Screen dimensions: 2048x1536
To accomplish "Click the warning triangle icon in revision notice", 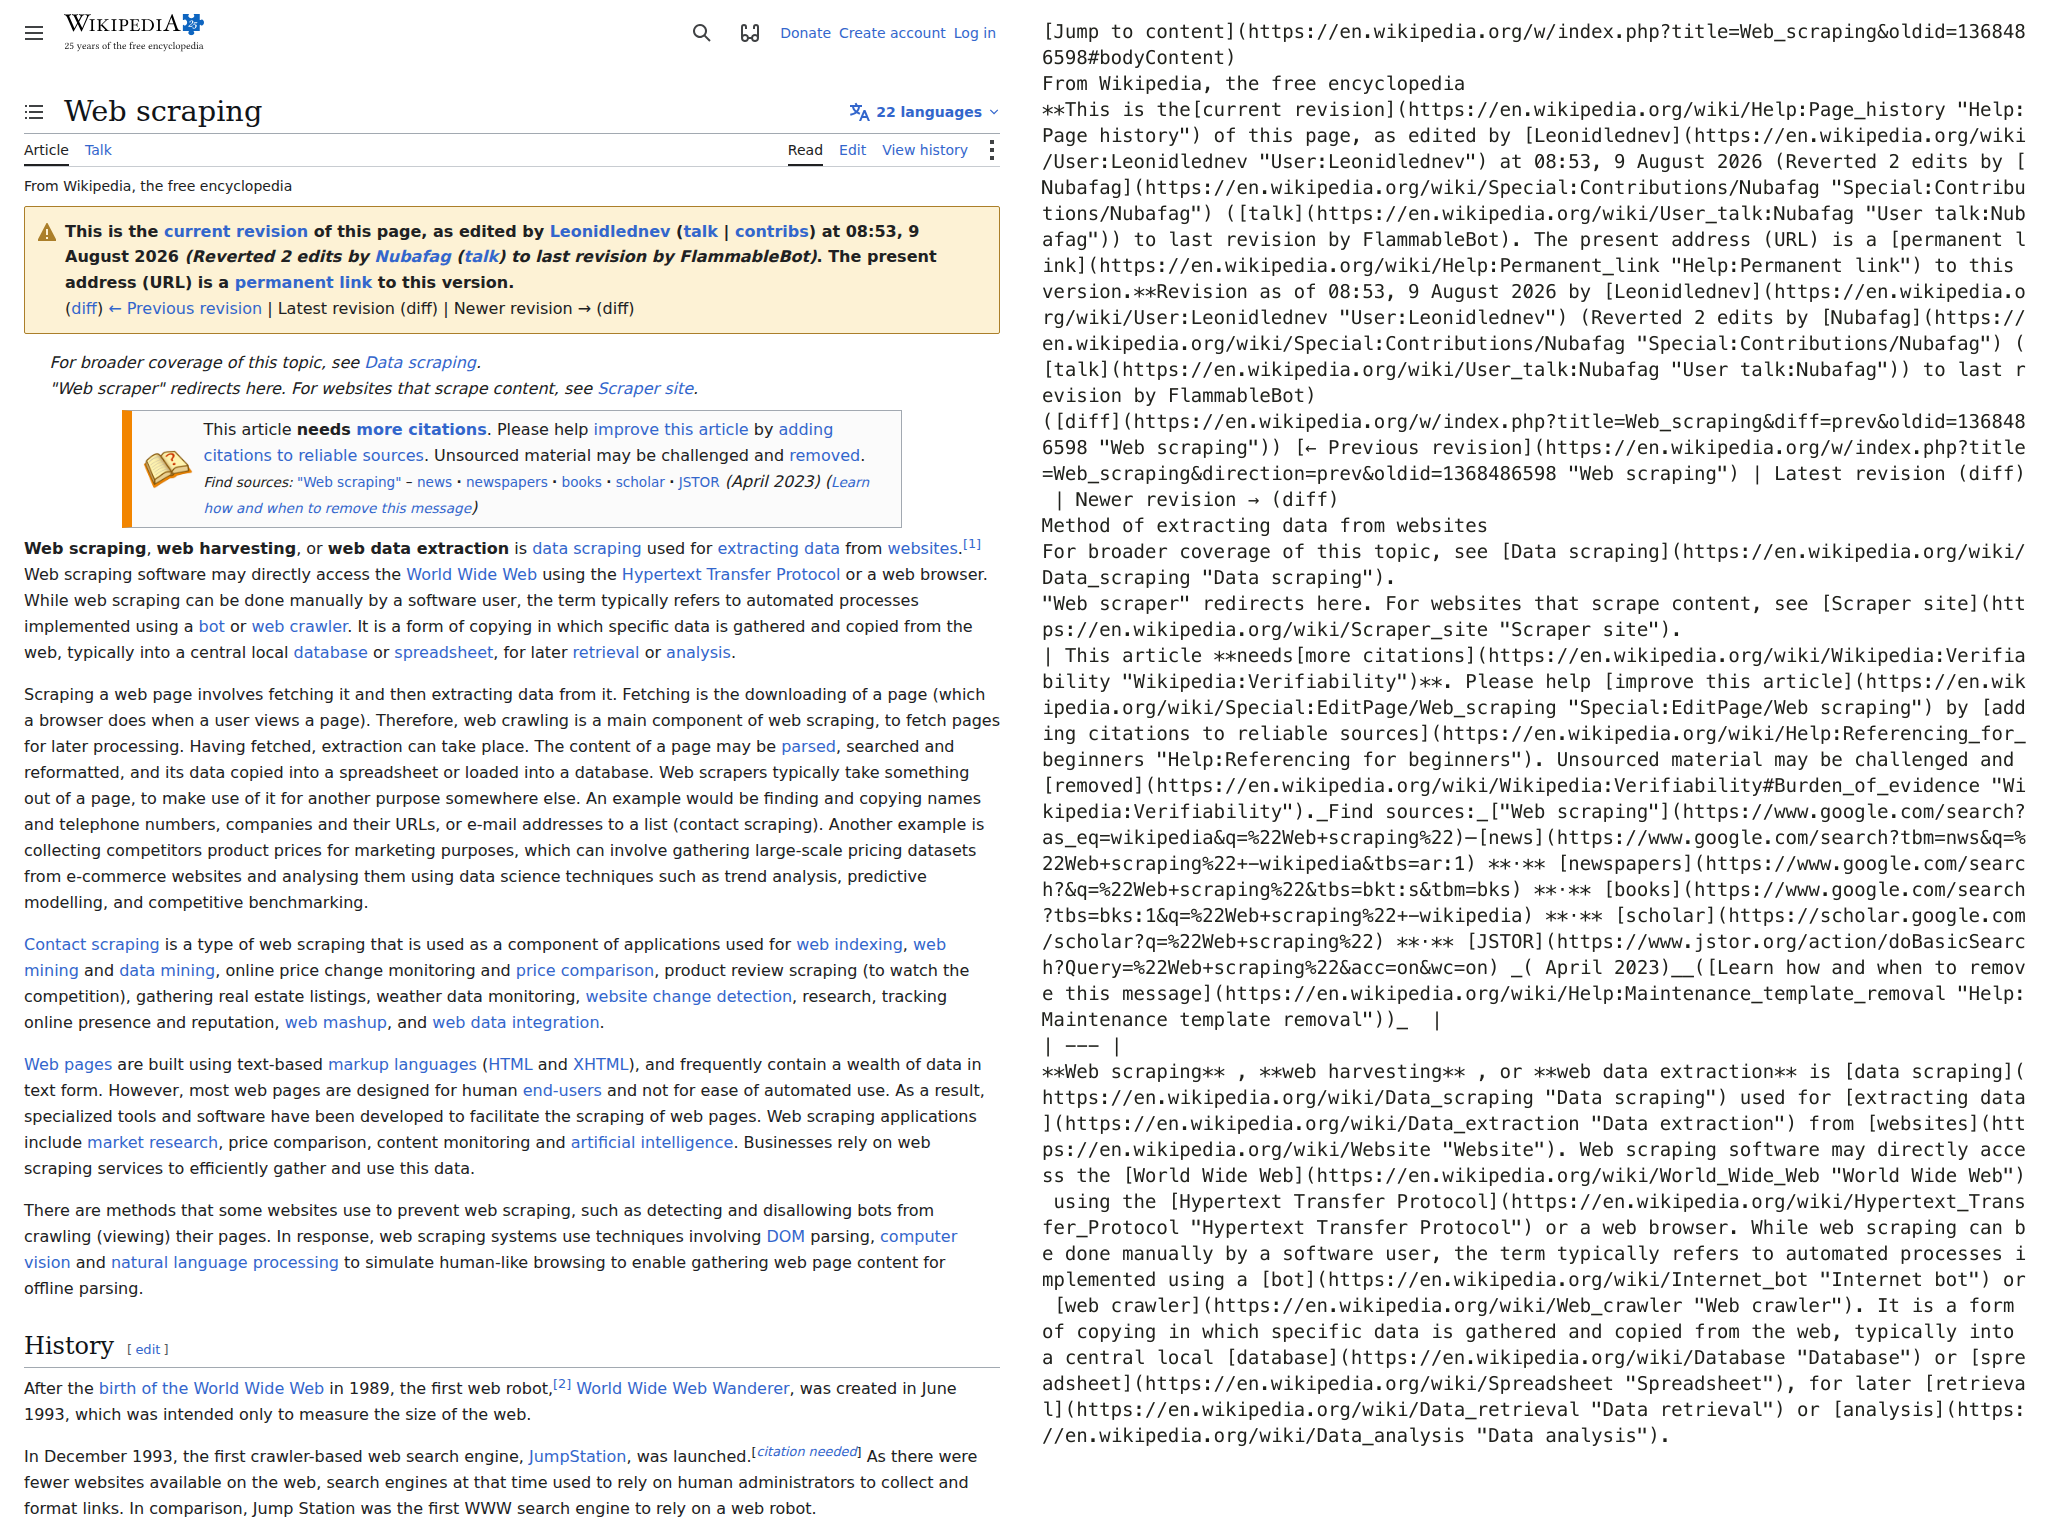I will pos(47,233).
